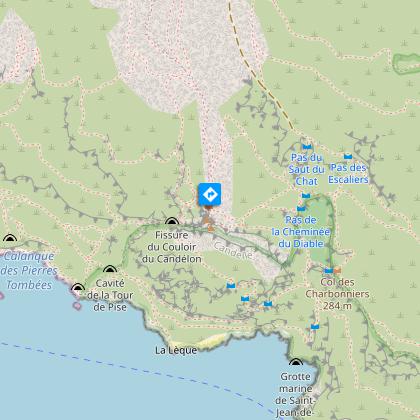Click the cave icon at Grotte marine
The height and width of the screenshot is (420, 420).
coord(296,362)
